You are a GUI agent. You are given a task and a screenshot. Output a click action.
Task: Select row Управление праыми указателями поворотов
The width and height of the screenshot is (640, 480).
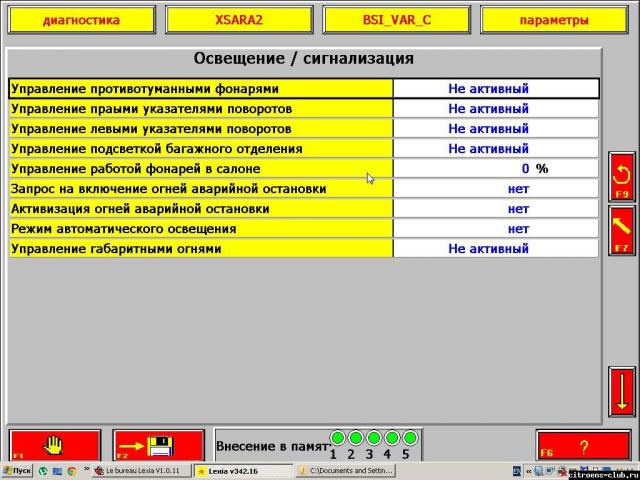coord(304,109)
